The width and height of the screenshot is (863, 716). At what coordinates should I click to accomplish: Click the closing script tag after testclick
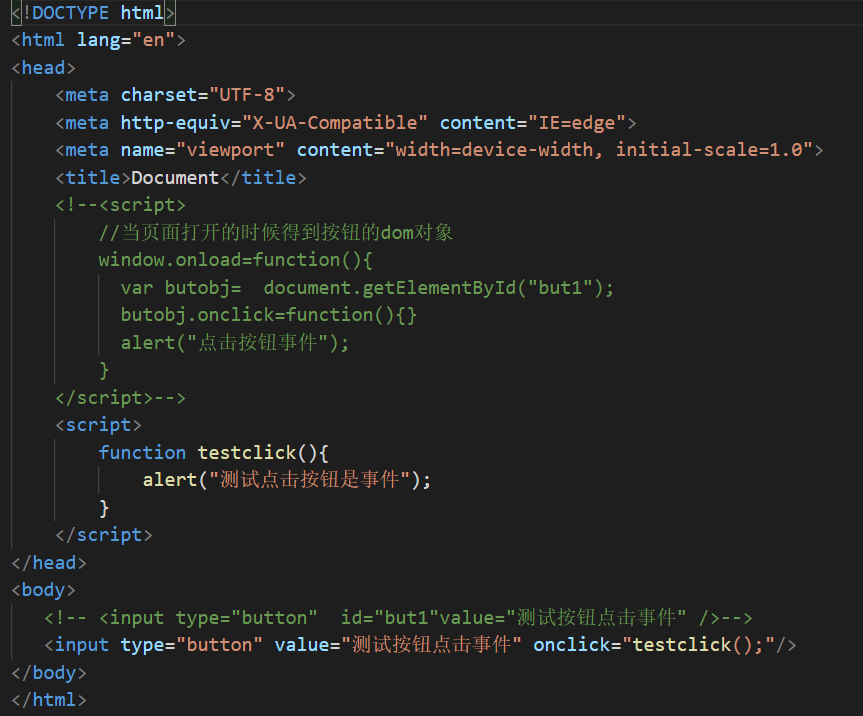(x=103, y=534)
